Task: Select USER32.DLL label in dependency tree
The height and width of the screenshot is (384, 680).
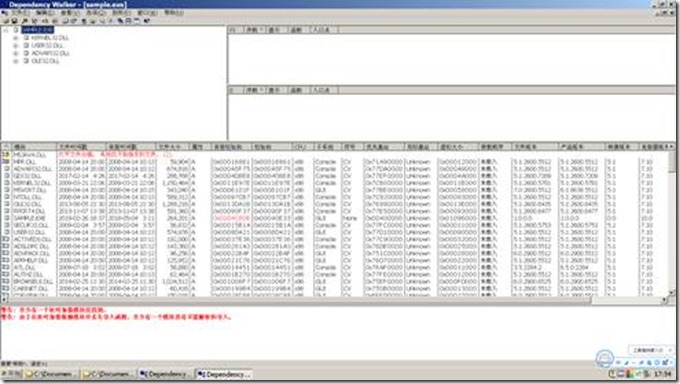Action: 47,46
